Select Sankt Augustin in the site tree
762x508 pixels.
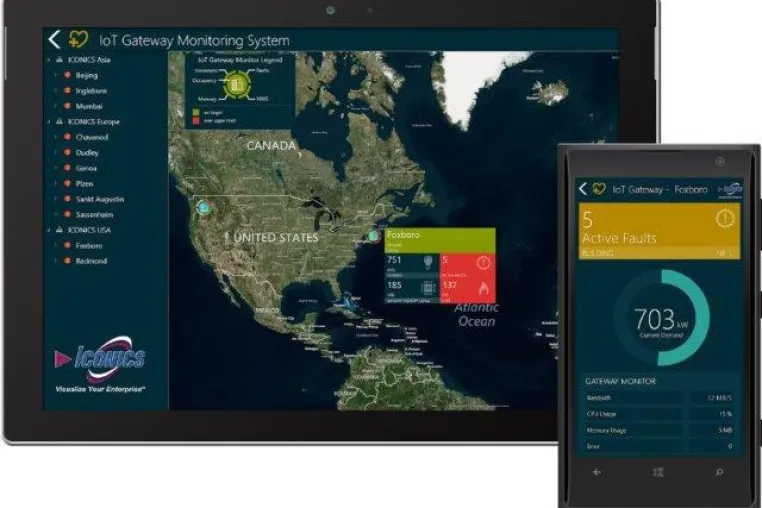pyautogui.click(x=100, y=199)
